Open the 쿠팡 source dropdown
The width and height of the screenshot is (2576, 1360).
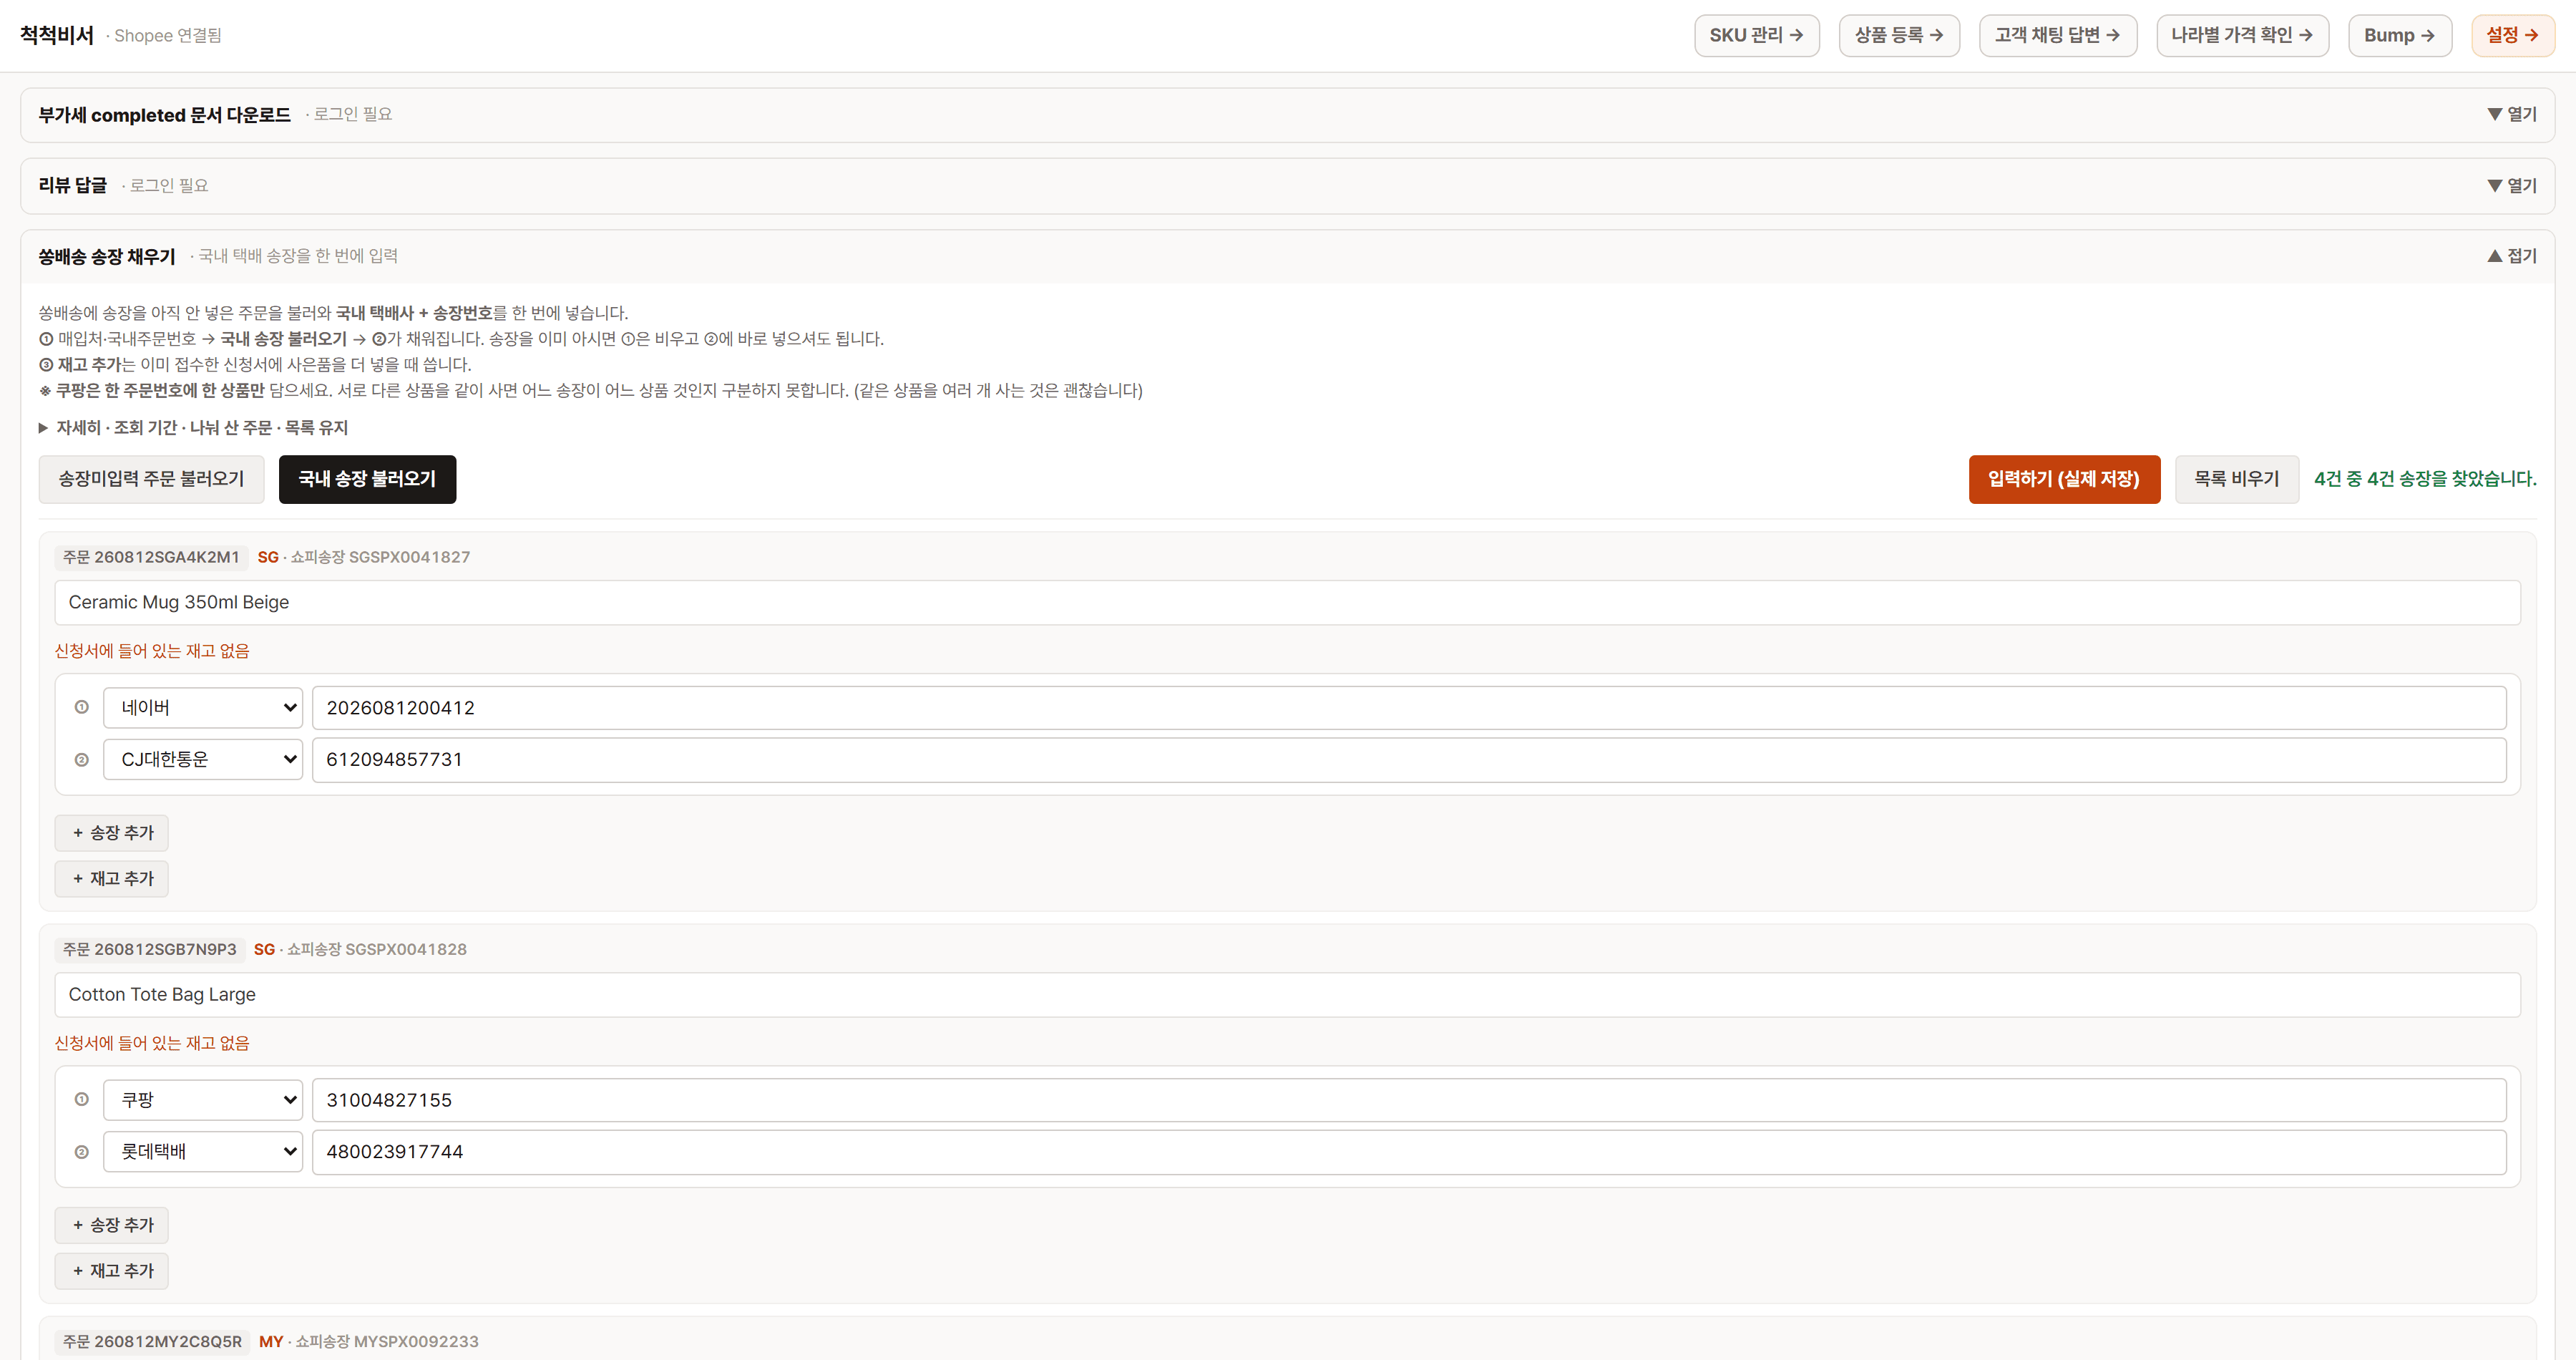pos(203,1100)
